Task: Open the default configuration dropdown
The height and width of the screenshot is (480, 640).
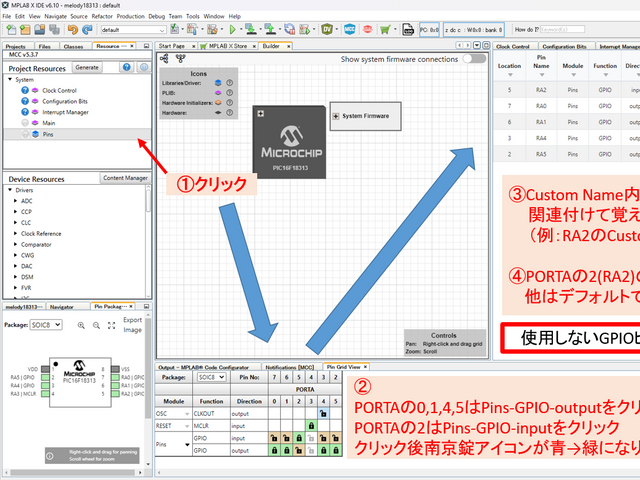Action: (x=133, y=30)
